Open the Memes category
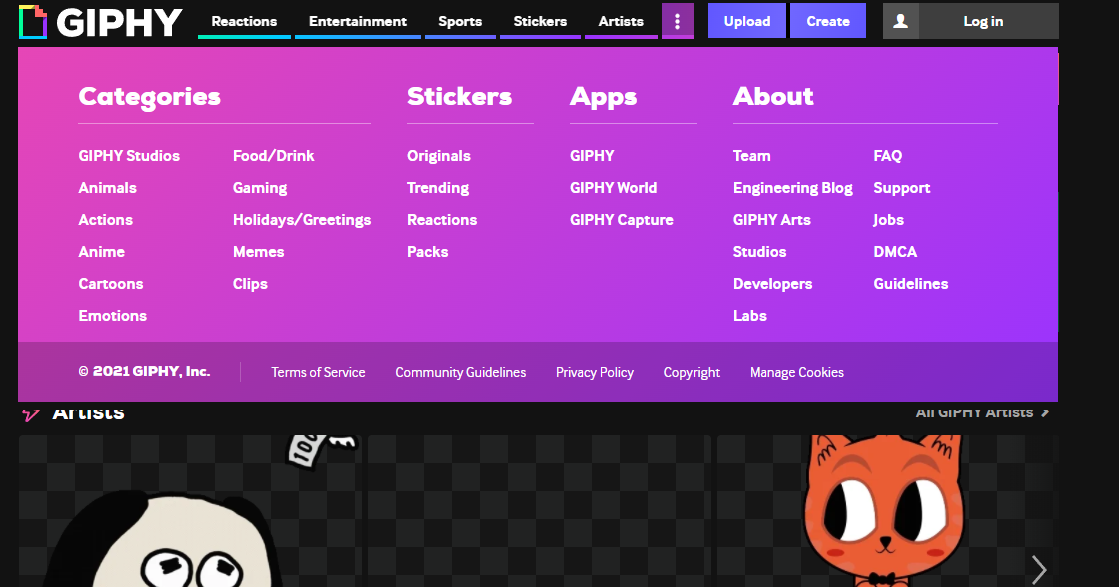Screen dimensions: 1119x587 (258, 252)
